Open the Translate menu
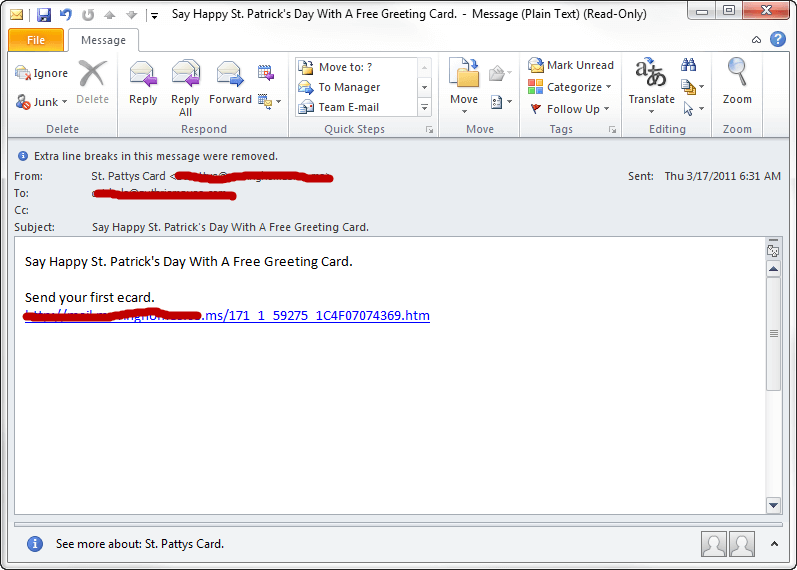797x570 pixels. (x=651, y=86)
